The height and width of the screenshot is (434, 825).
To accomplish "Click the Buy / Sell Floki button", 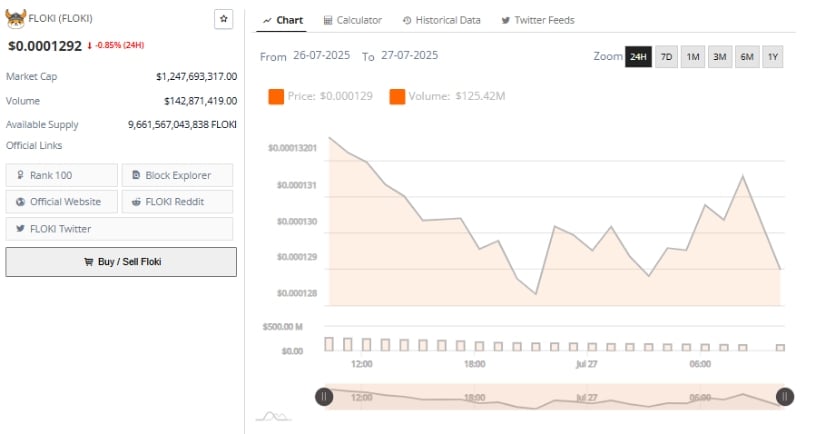I will pyautogui.click(x=121, y=261).
